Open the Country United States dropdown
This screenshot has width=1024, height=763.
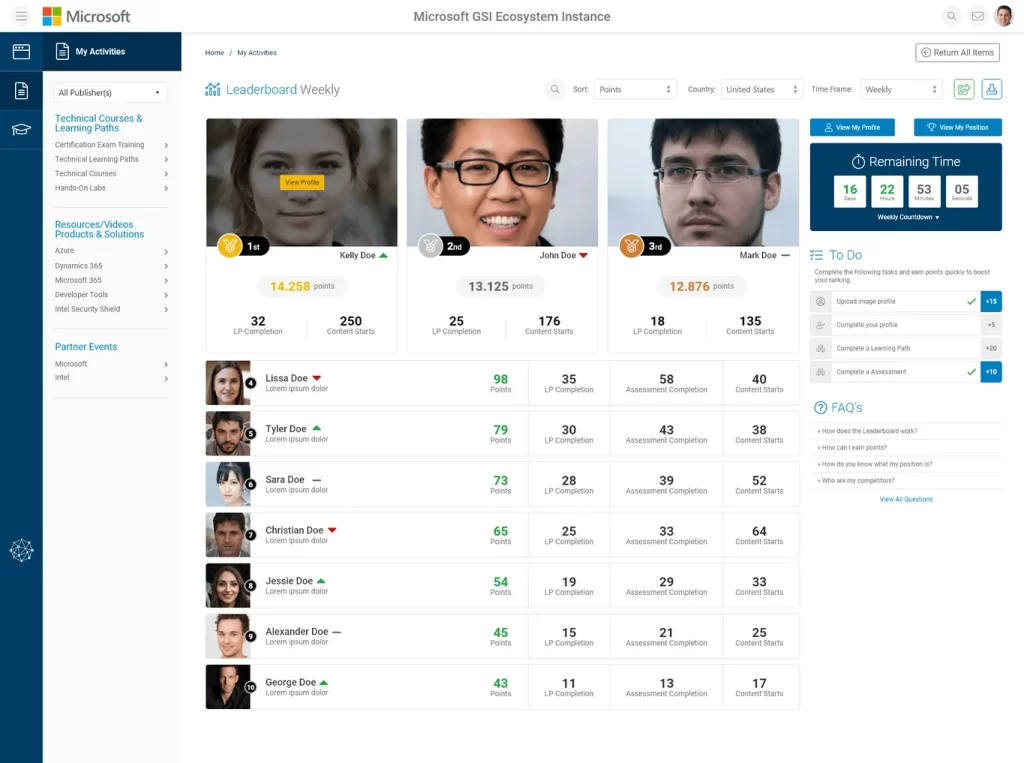tap(762, 89)
